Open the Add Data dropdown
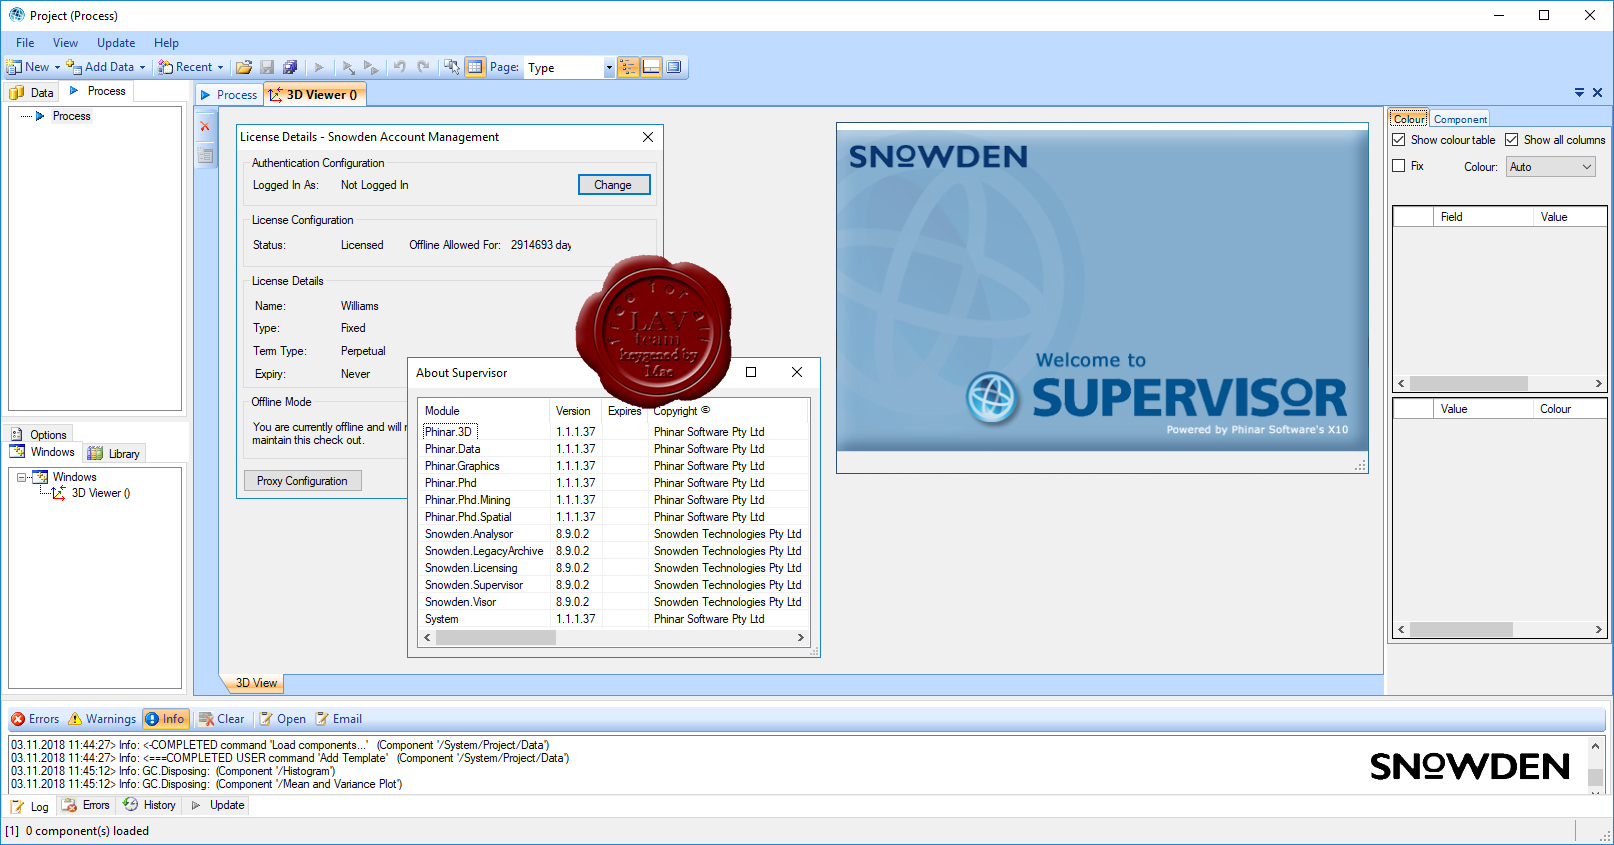The image size is (1614, 845). point(142,67)
